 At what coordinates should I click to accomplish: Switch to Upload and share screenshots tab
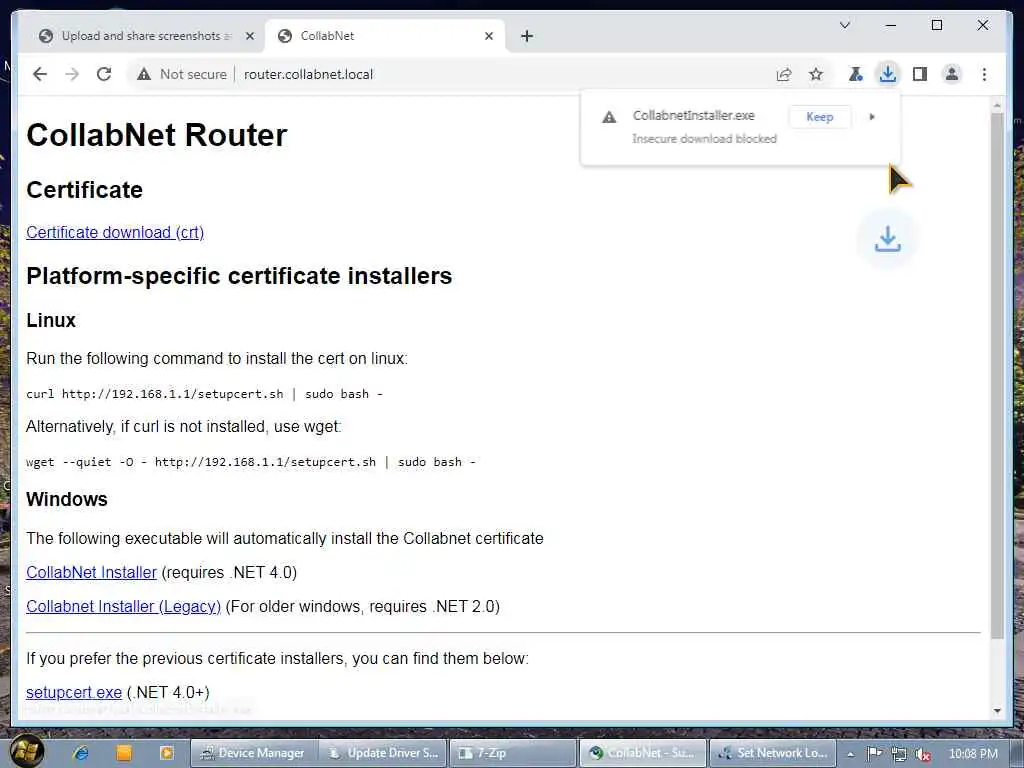[x=143, y=37]
